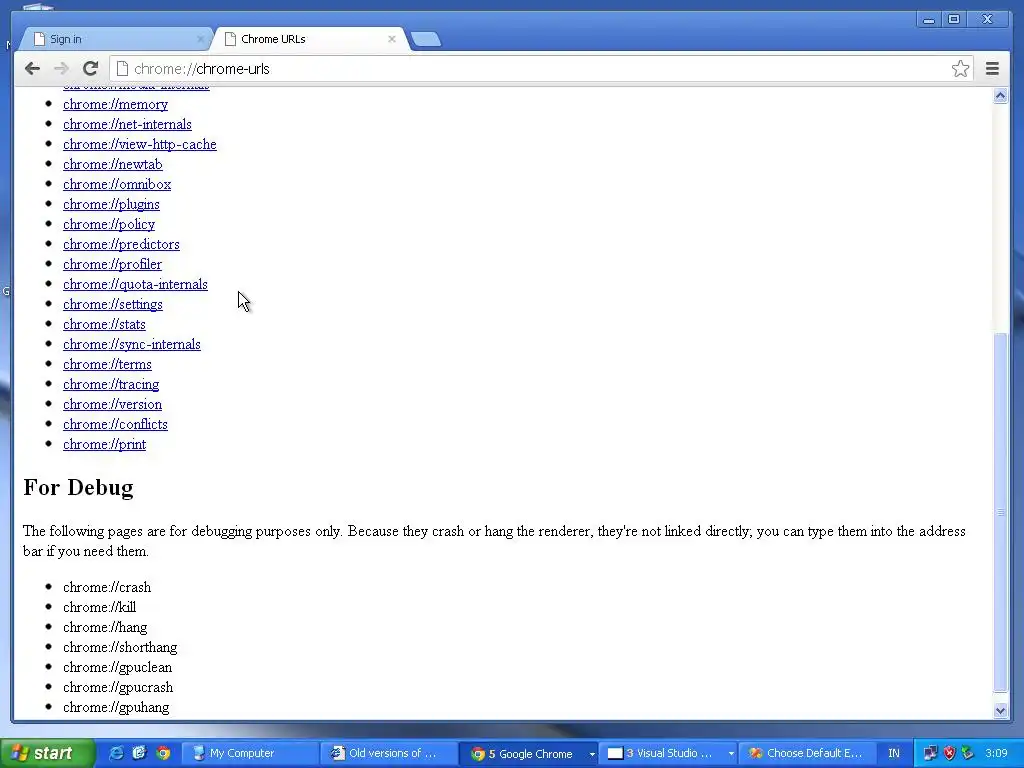
Task: Open the chrome://memory link
Action: click(116, 104)
